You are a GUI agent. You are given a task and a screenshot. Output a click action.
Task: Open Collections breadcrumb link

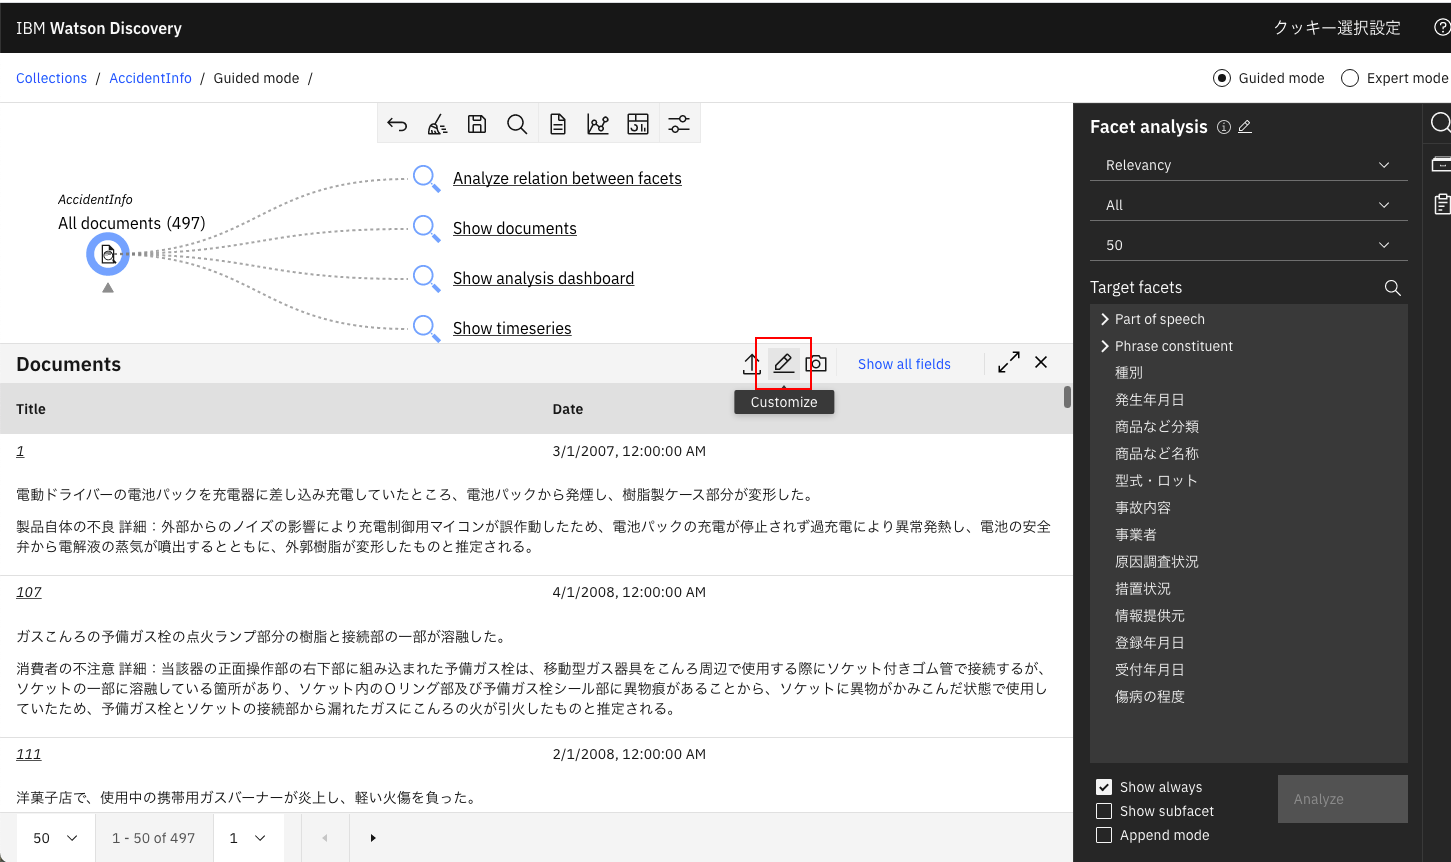[x=52, y=78]
